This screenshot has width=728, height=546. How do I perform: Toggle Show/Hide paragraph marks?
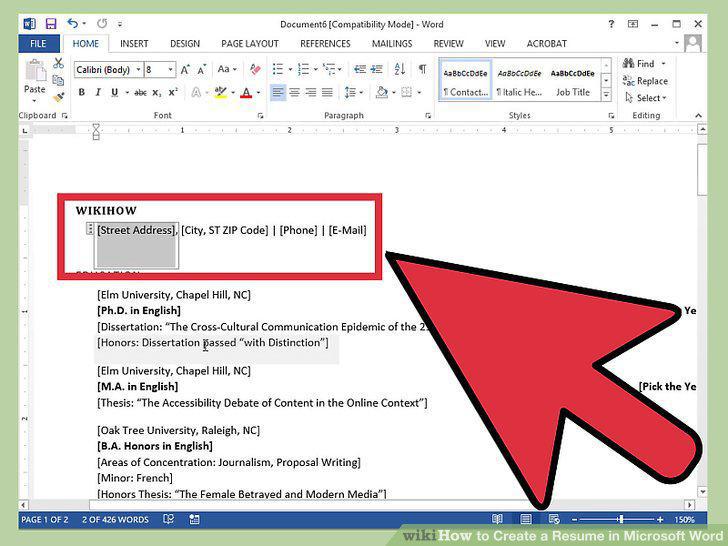pyautogui.click(x=422, y=69)
